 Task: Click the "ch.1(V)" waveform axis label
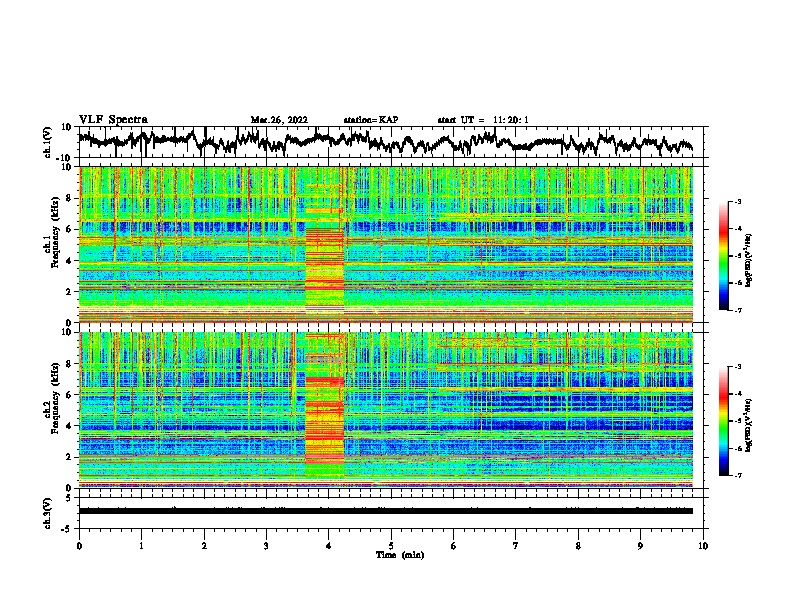[x=48, y=142]
